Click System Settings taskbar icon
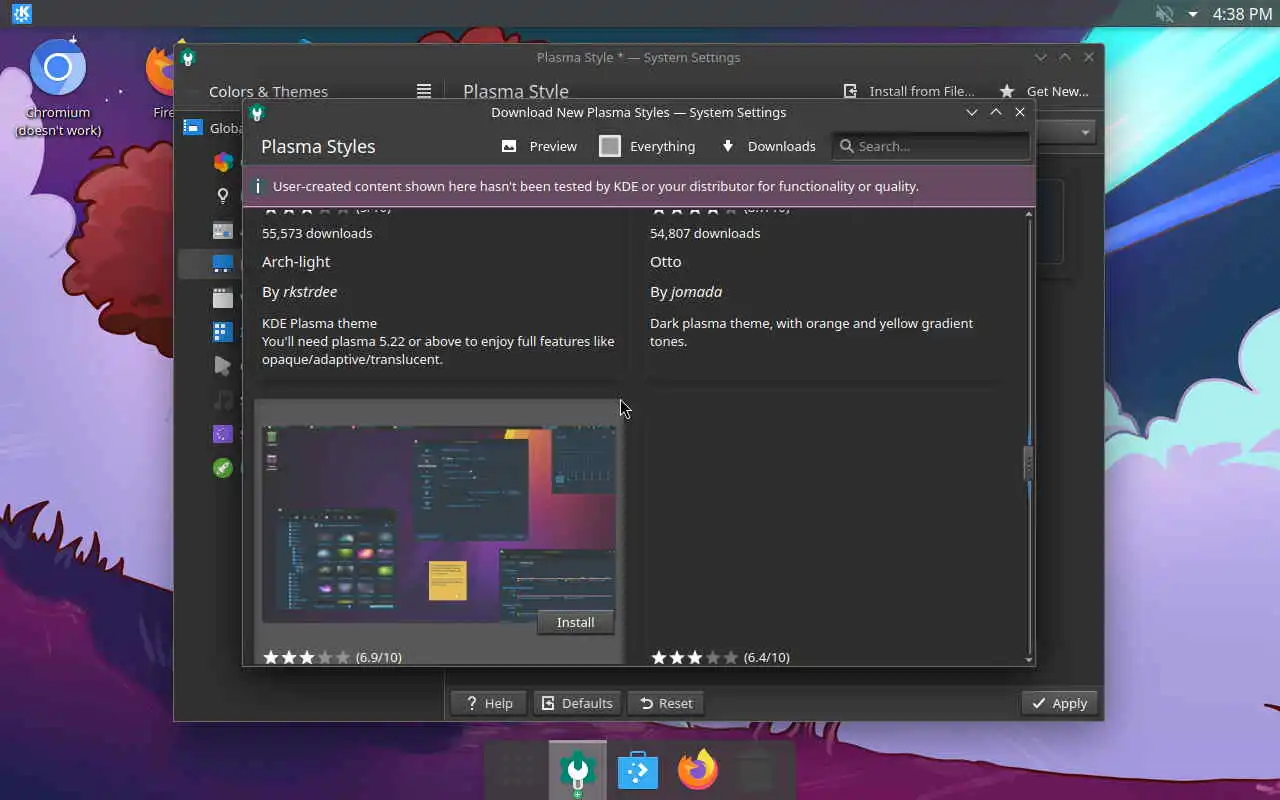This screenshot has width=1280, height=800. pos(577,771)
